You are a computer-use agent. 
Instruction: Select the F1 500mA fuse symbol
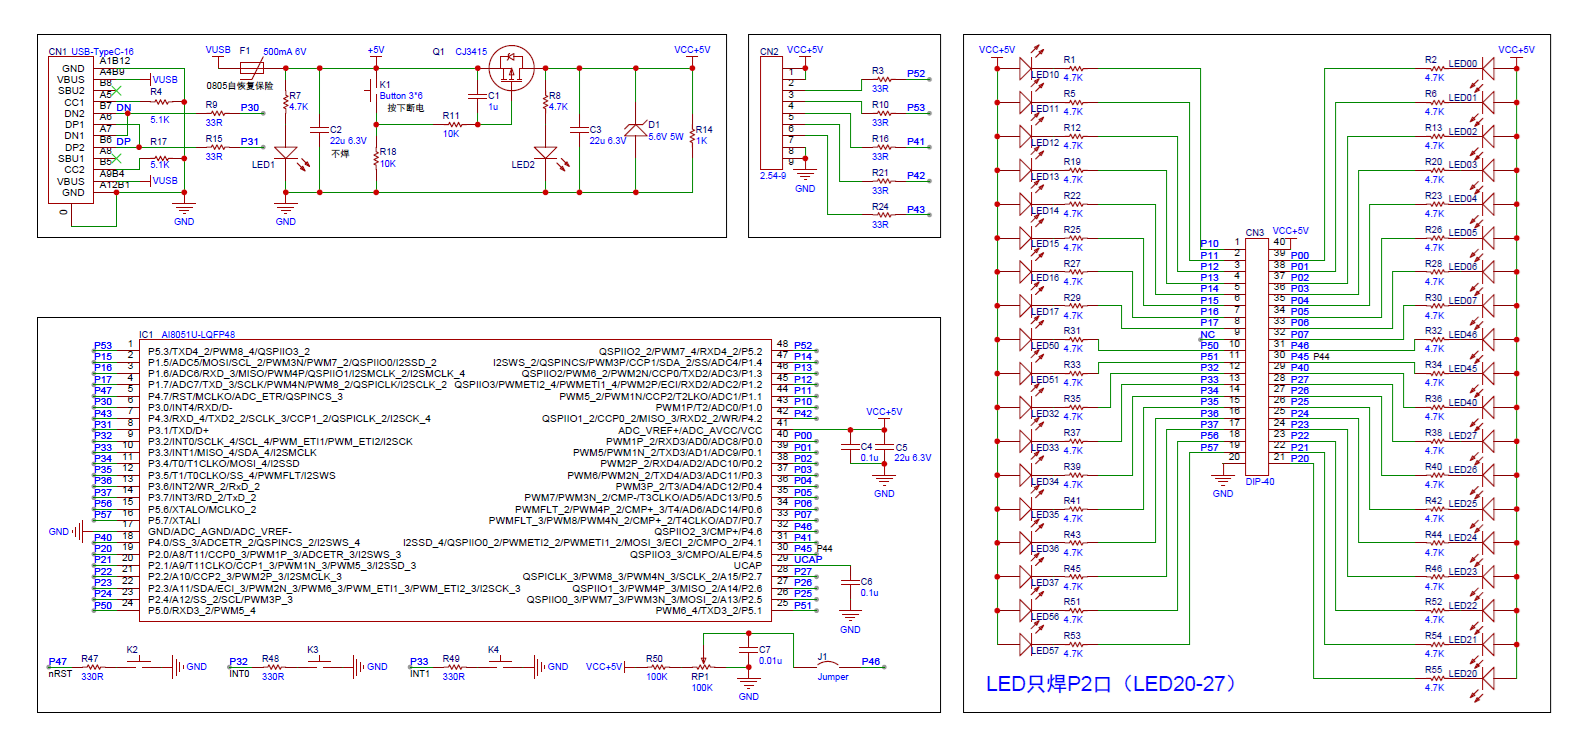click(x=254, y=69)
